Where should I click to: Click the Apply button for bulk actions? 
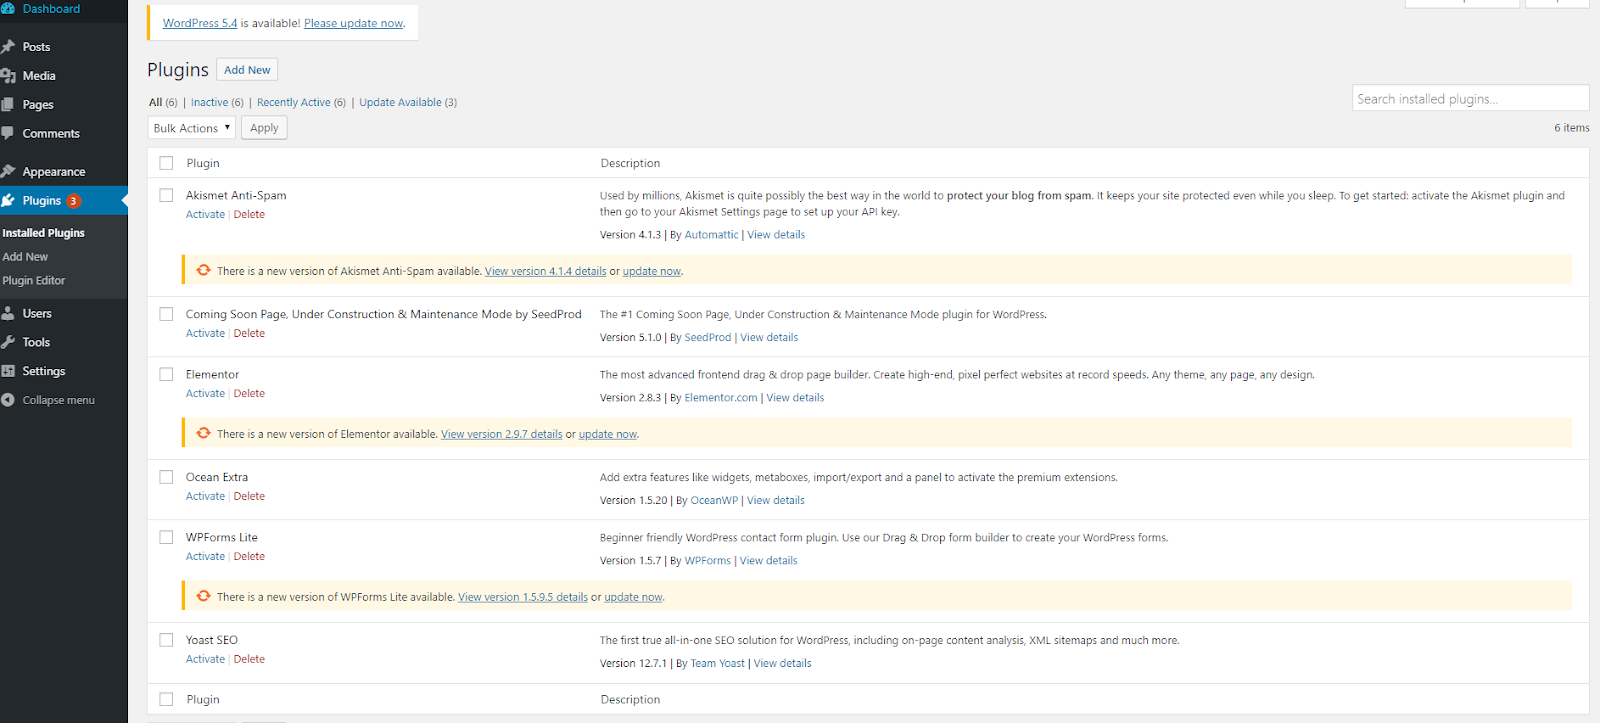(x=264, y=128)
